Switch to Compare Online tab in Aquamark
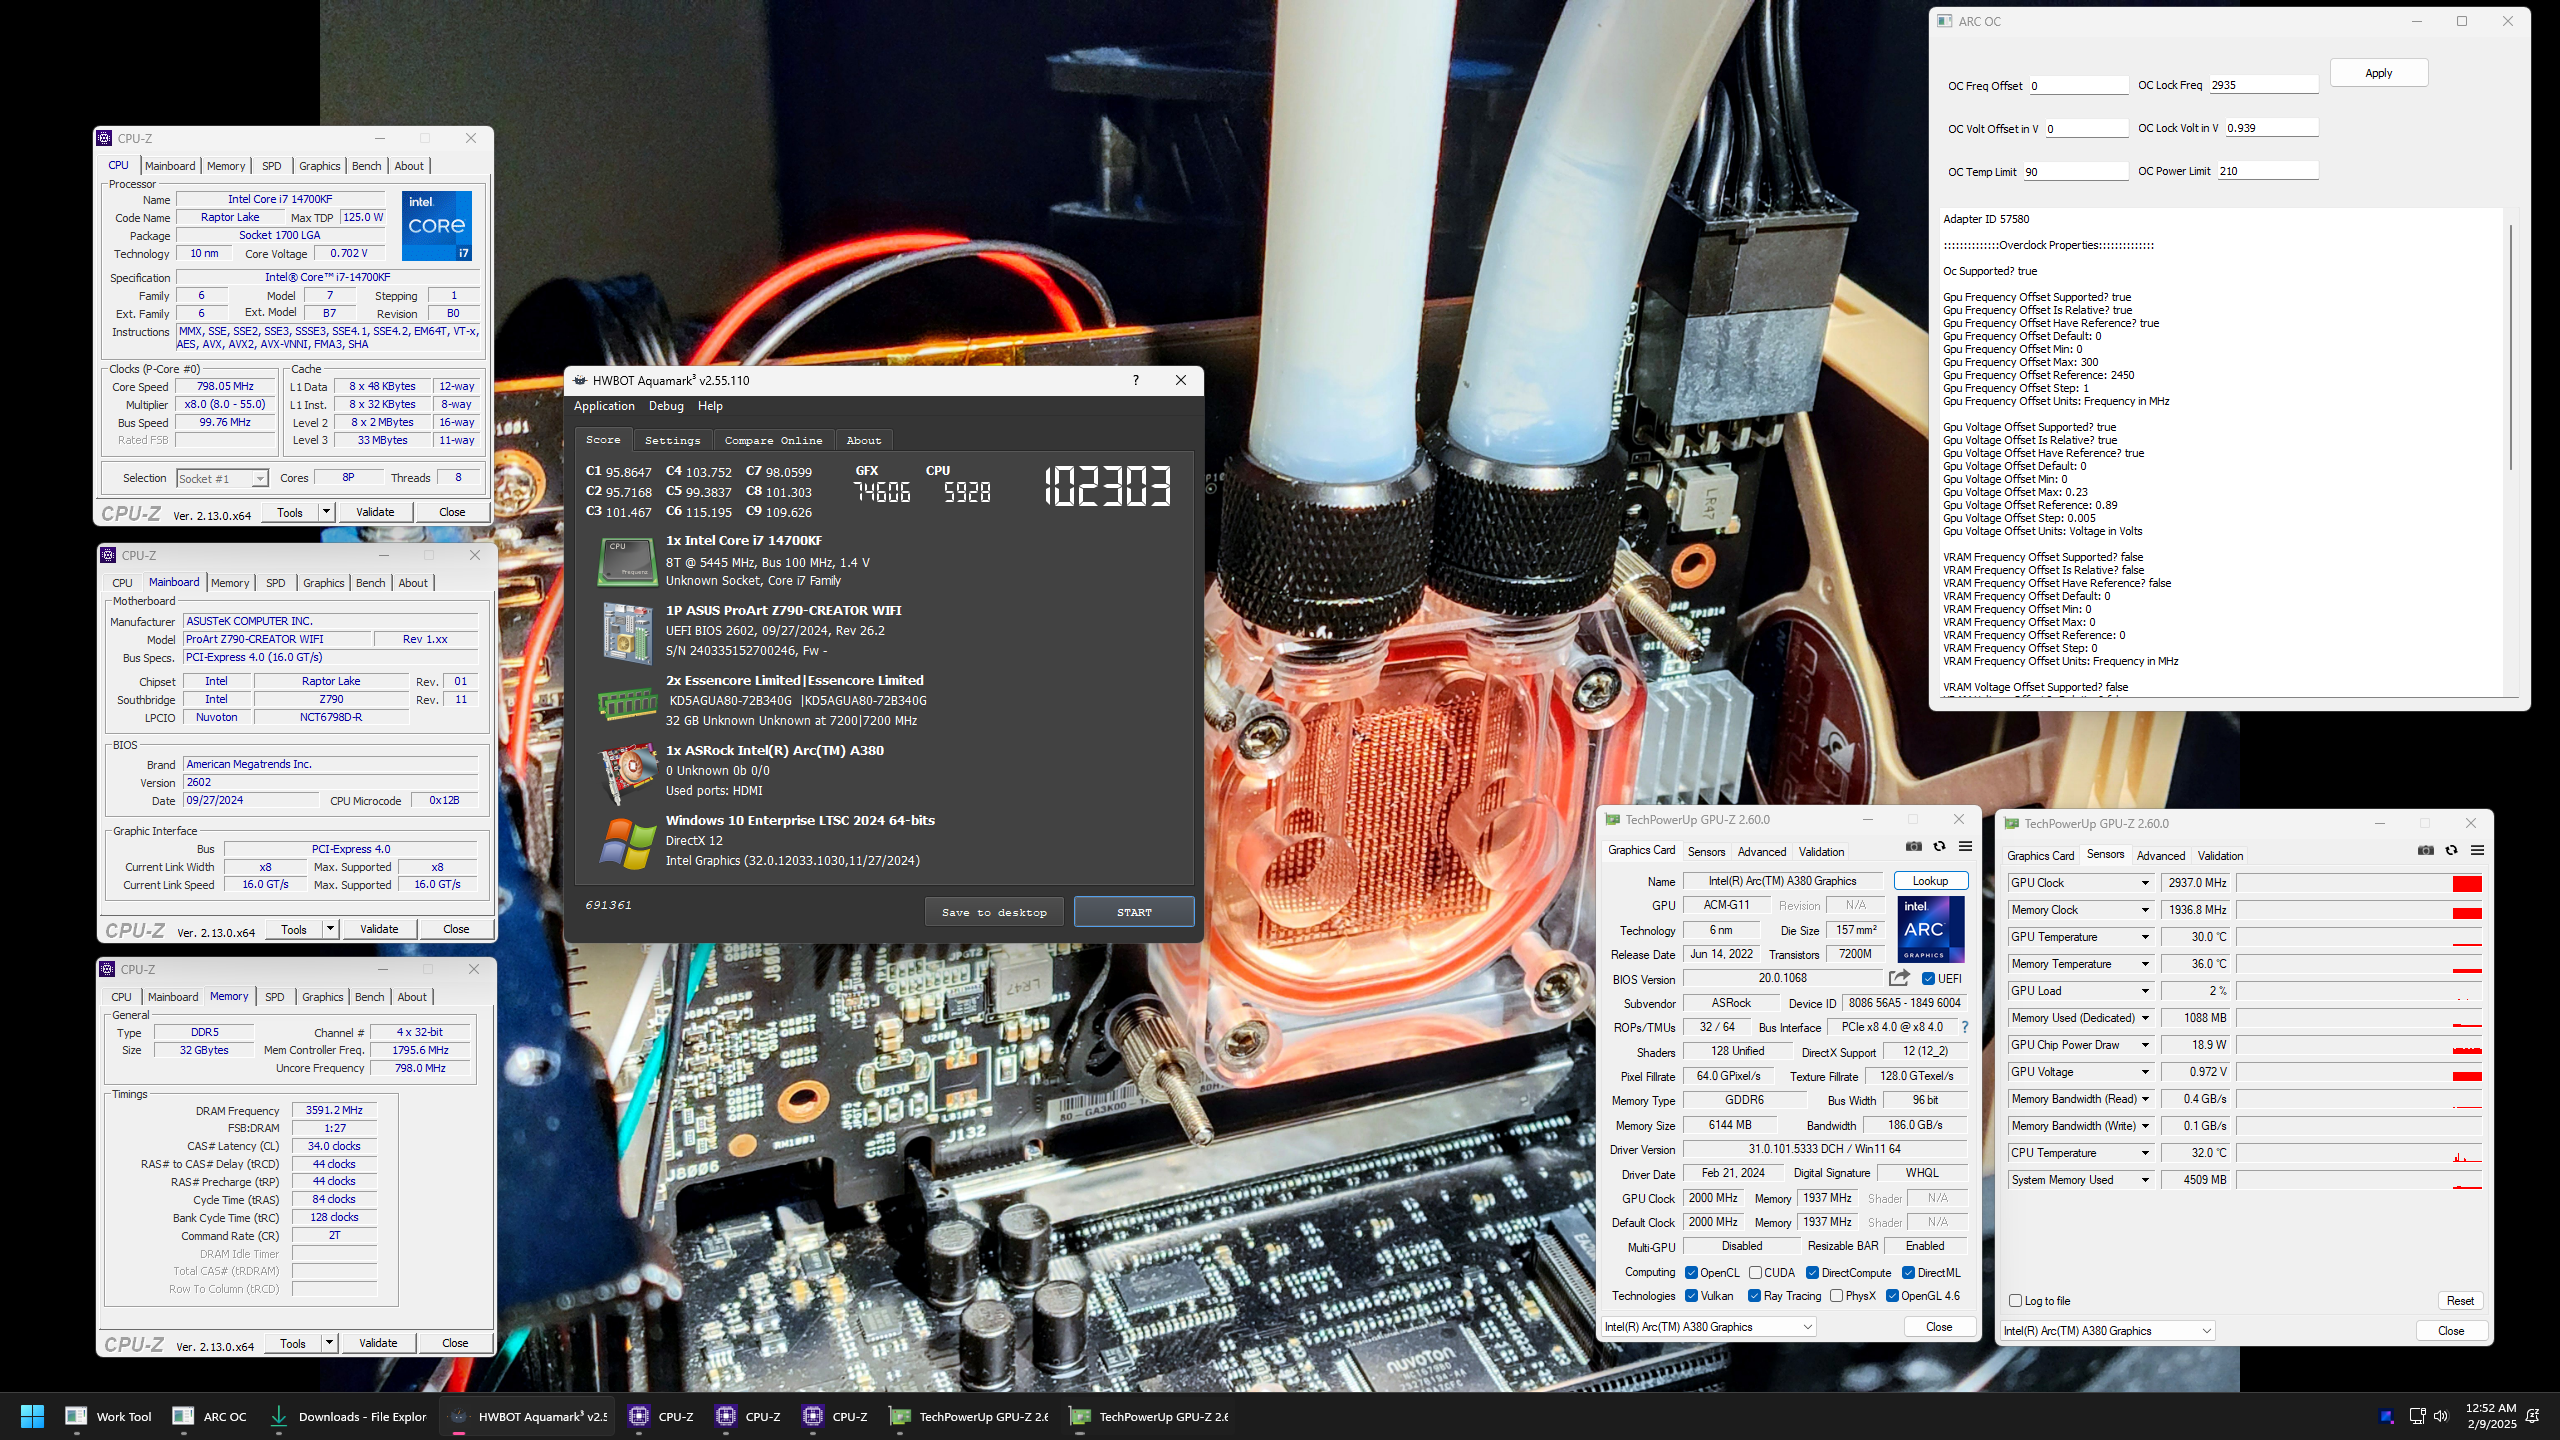This screenshot has height=1440, width=2560. click(773, 440)
